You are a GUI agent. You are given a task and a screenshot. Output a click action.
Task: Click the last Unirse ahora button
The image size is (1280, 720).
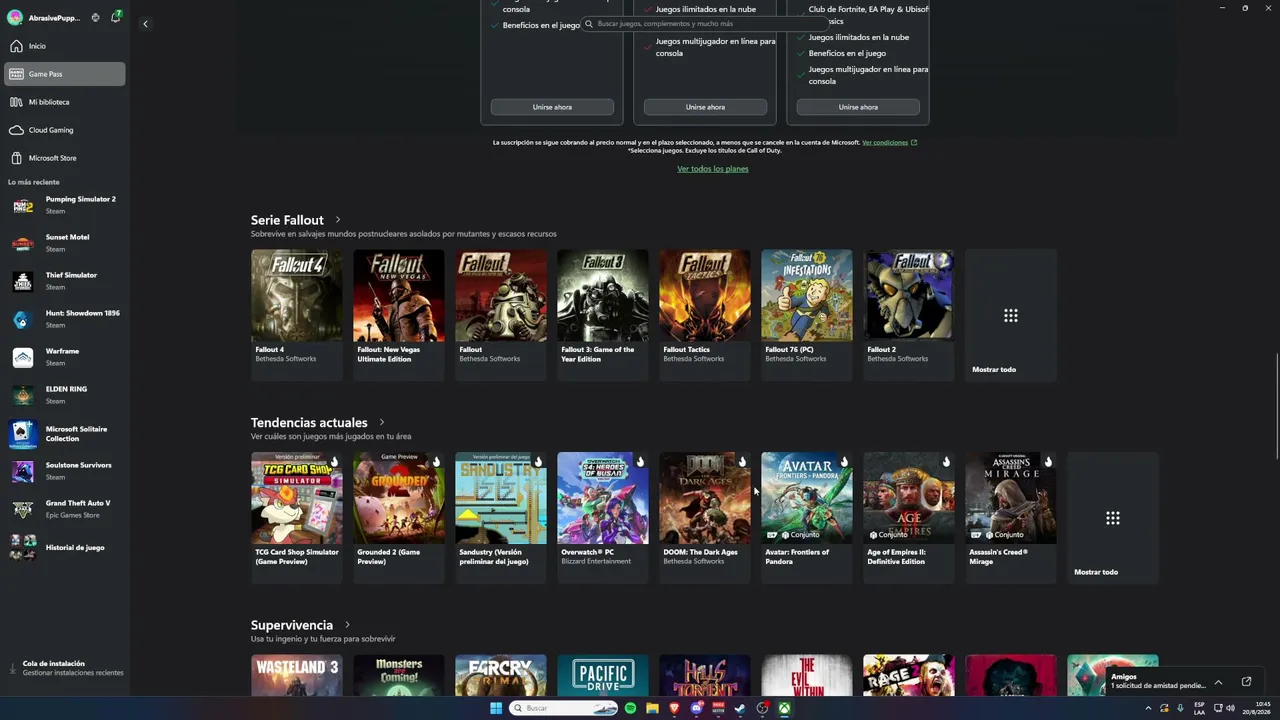pos(858,107)
